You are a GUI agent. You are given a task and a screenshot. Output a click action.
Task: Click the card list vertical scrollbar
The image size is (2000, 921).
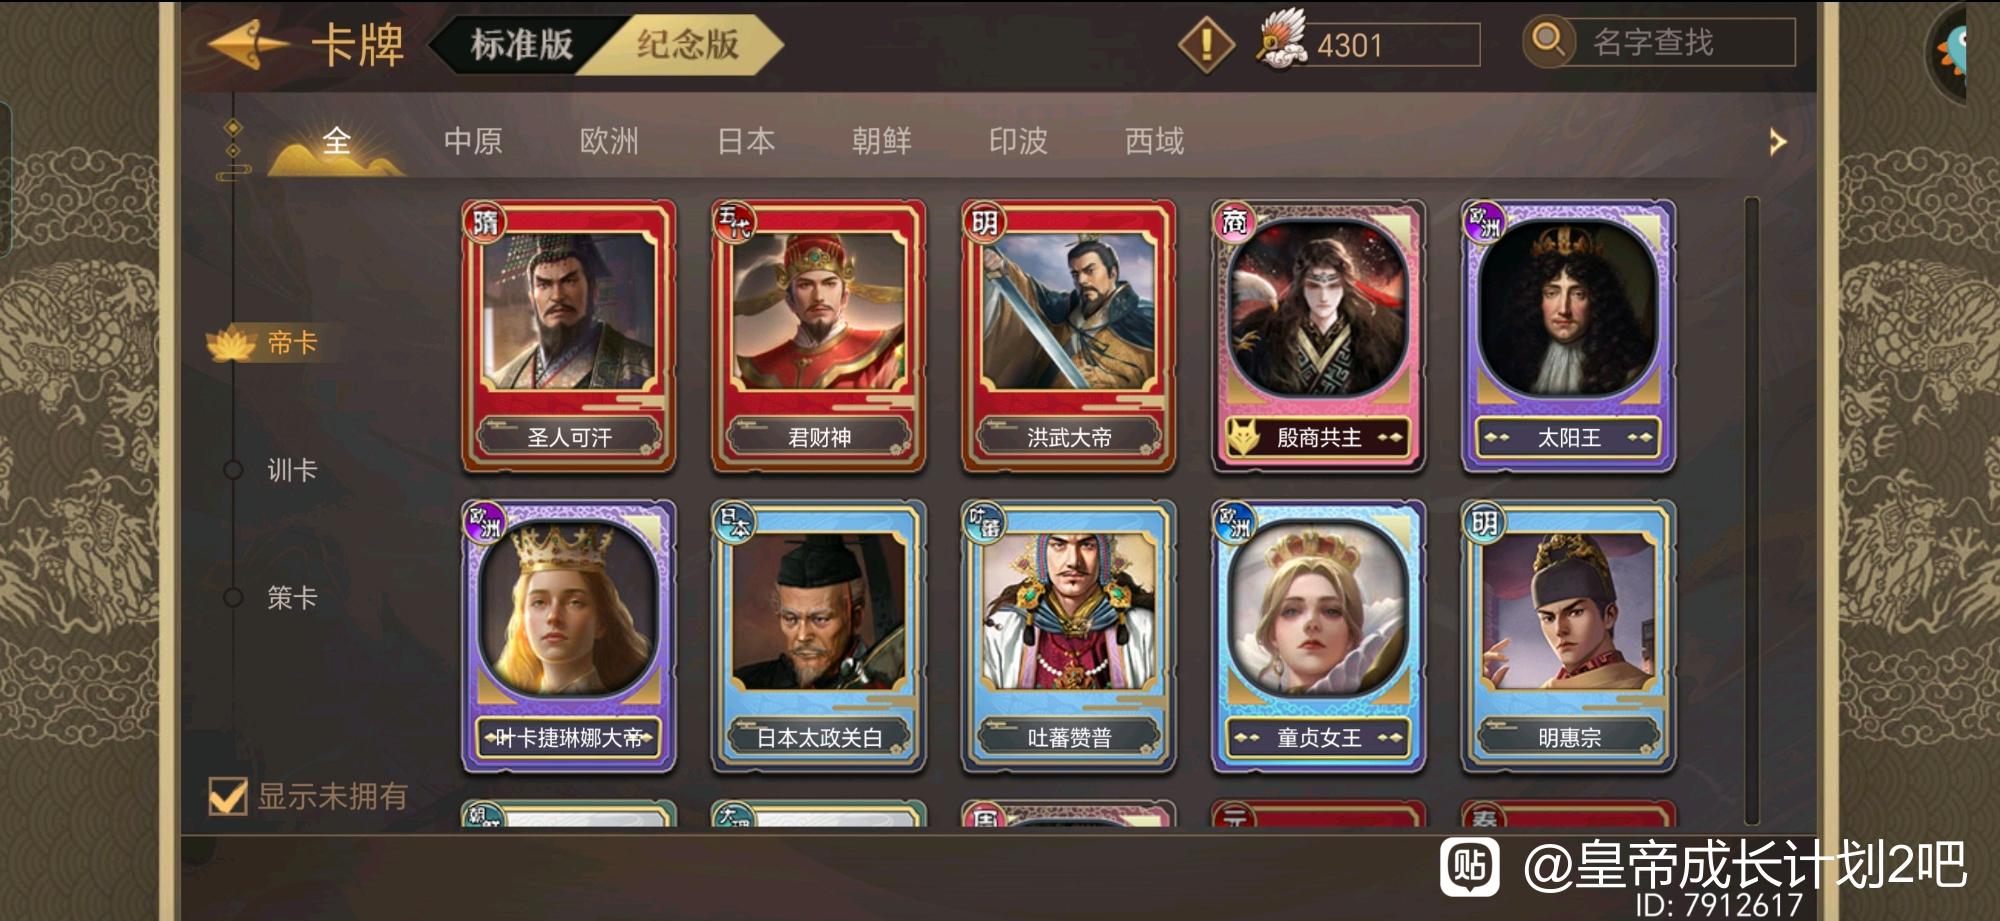(1751, 511)
